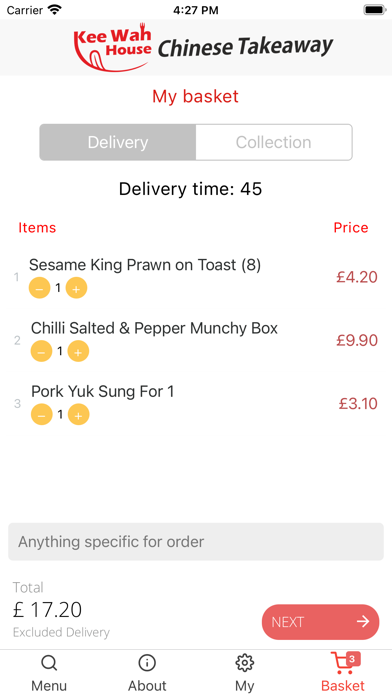Viewport: 392px width, 696px height.
Task: Reduce Pork Yuk Sung For 1 quantity
Action: (41, 415)
